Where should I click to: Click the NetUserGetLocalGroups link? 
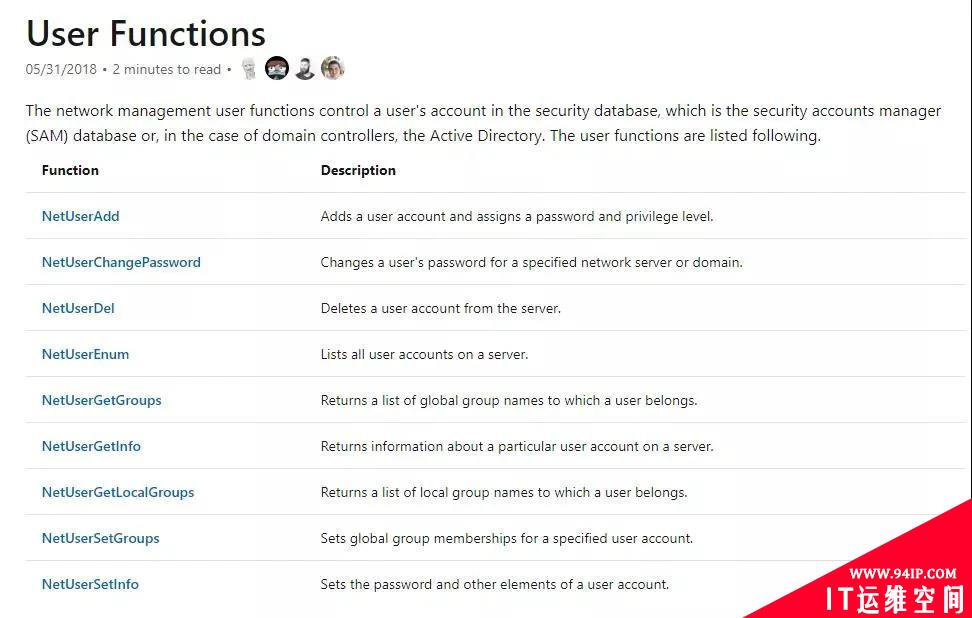(118, 492)
